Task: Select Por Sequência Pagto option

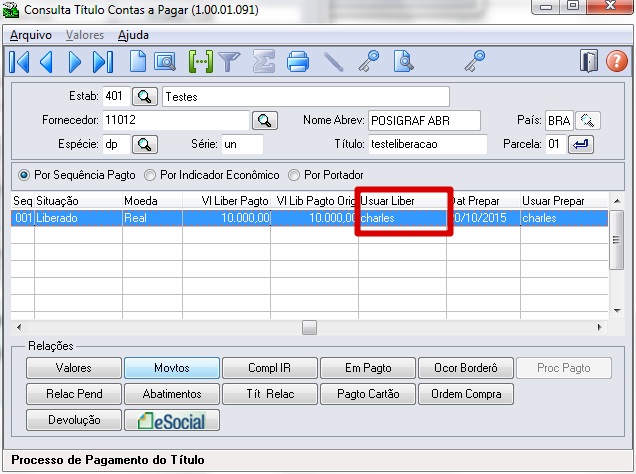Action: point(77,175)
